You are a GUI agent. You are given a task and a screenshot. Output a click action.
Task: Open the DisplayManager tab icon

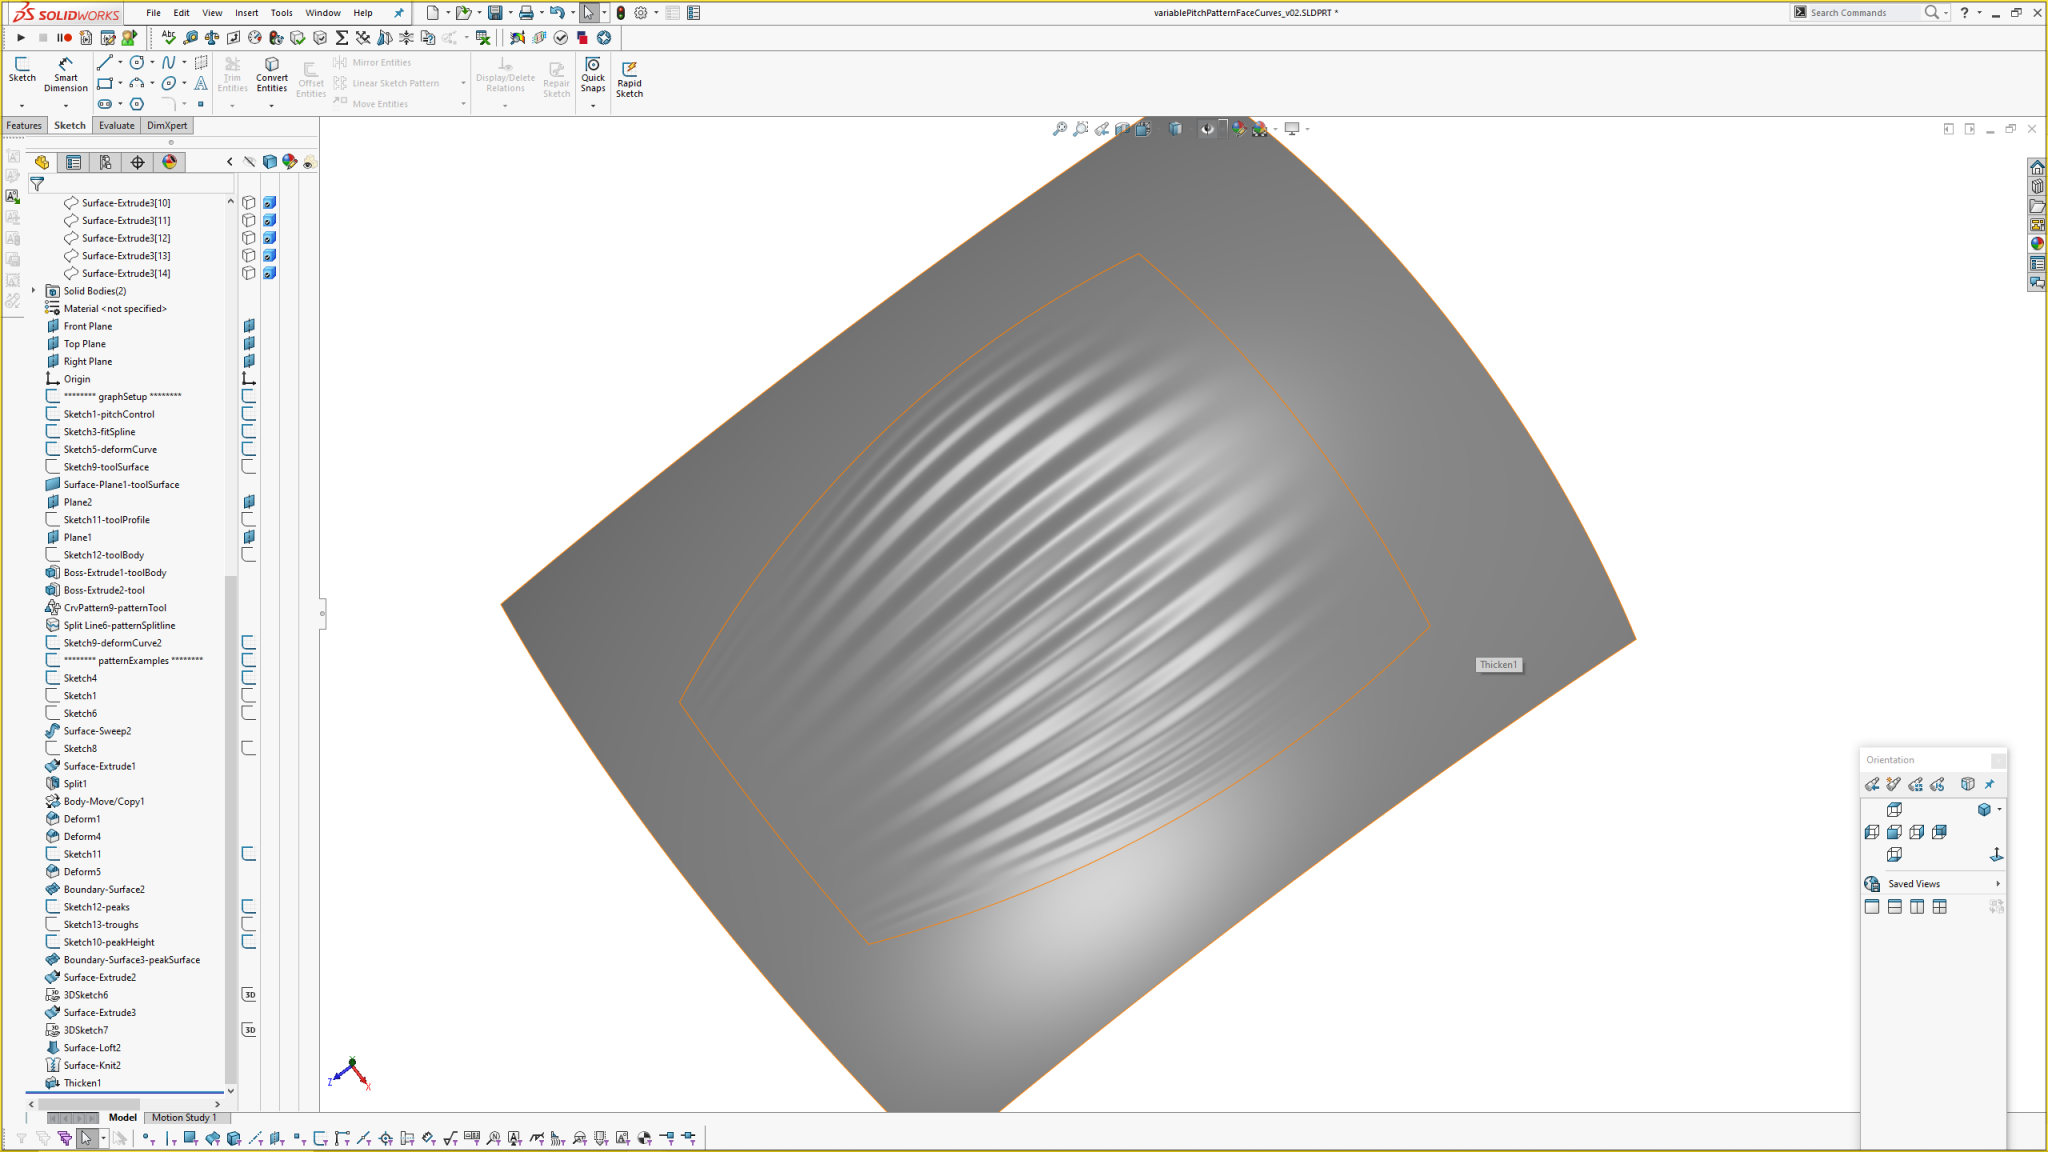coord(170,162)
